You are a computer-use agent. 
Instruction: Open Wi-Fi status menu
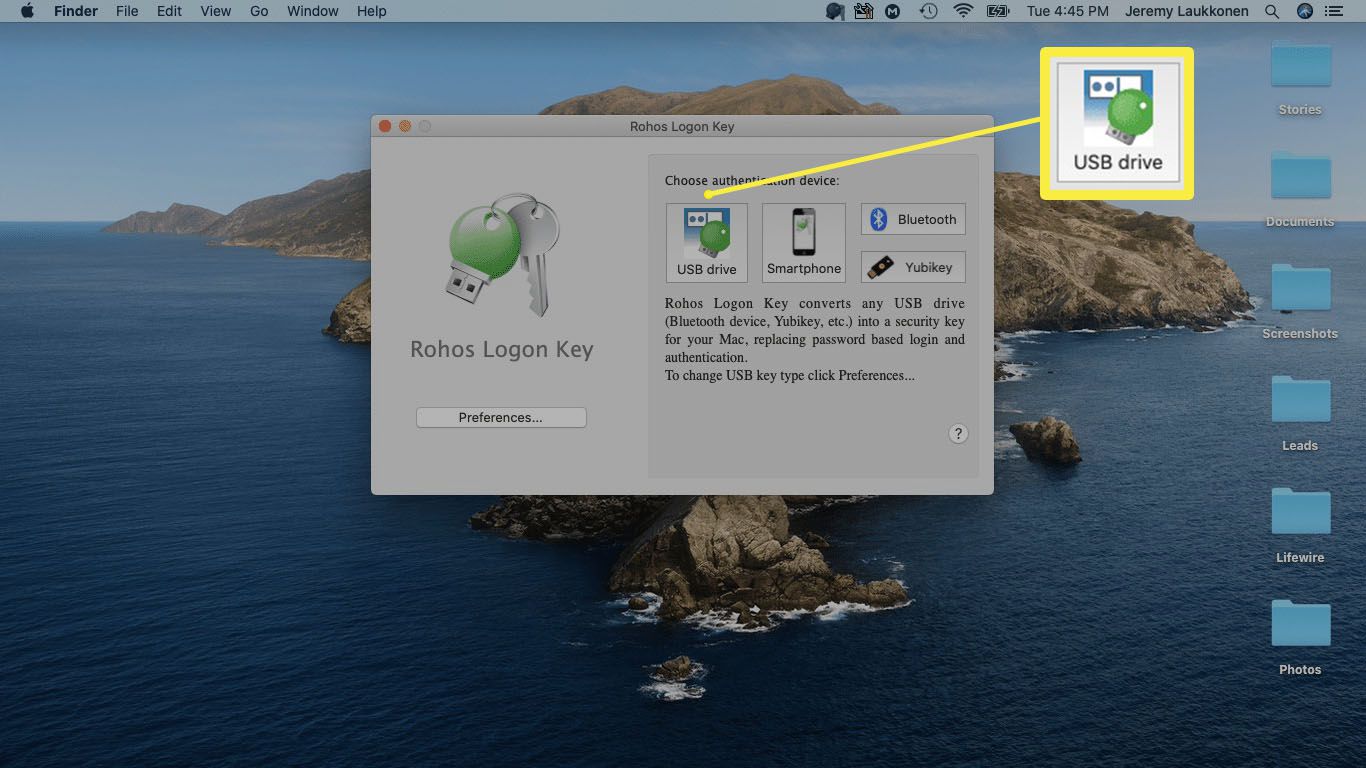[x=963, y=11]
